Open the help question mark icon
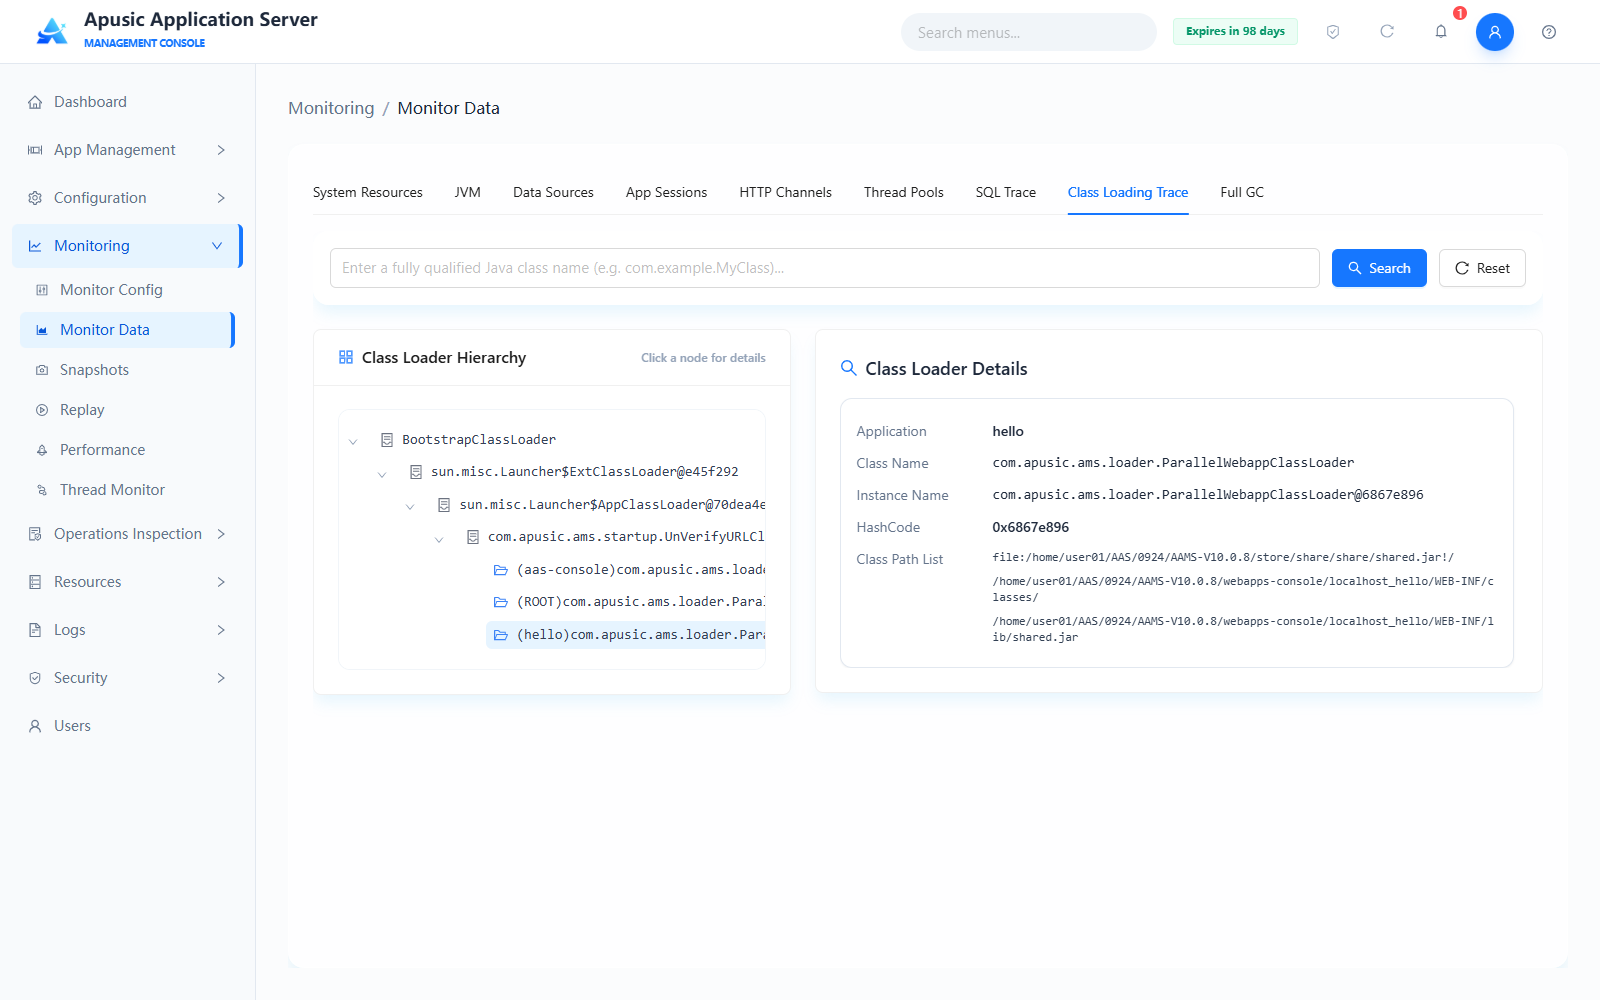Viewport: 1600px width, 1000px height. [x=1549, y=32]
